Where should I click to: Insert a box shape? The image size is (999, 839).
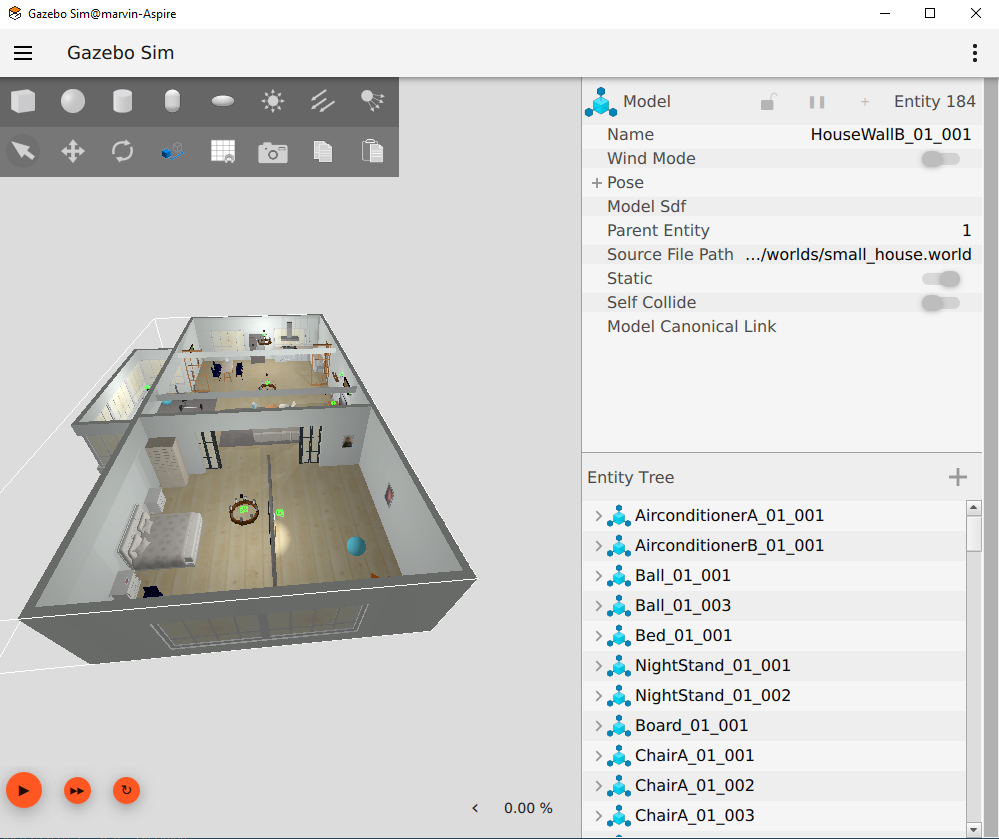(23, 101)
